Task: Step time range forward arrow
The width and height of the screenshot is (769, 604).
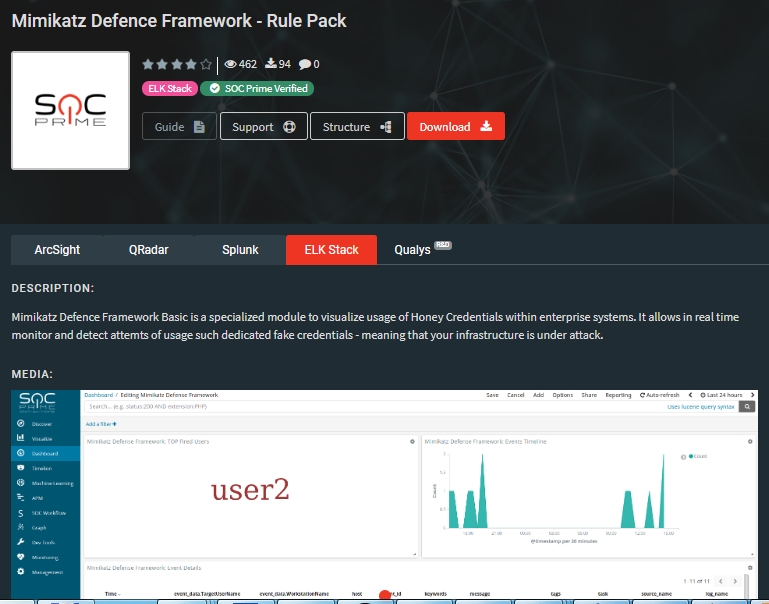Action: pos(752,395)
